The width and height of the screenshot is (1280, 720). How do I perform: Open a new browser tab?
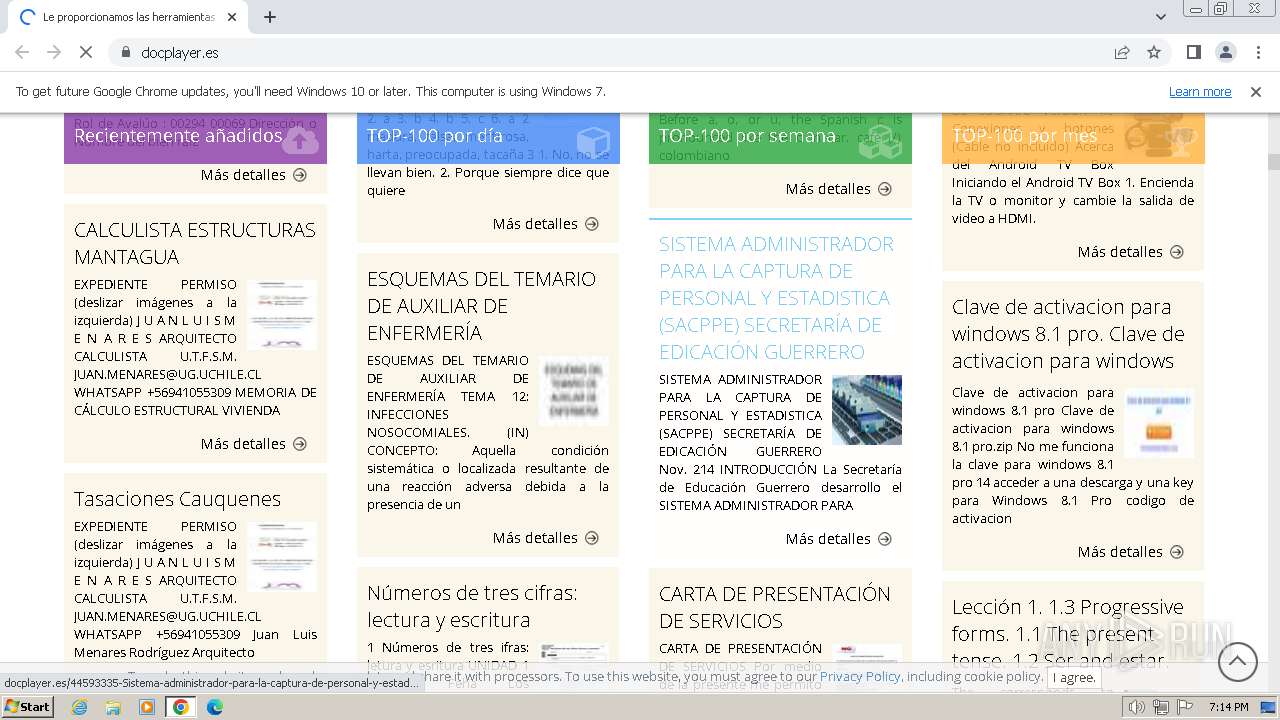click(x=270, y=17)
